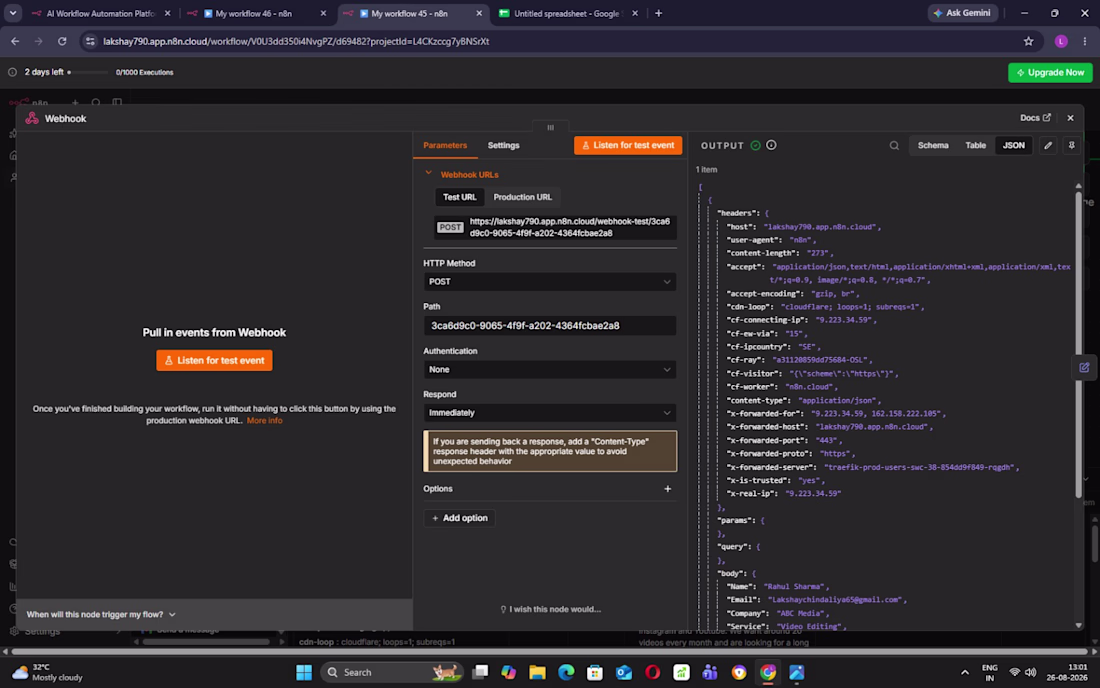The width and height of the screenshot is (1100, 688).
Task: Reload the page in the browser
Action: [62, 41]
